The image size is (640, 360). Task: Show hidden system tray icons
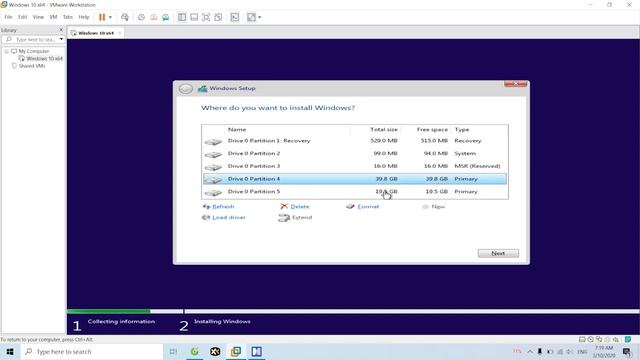pos(530,351)
